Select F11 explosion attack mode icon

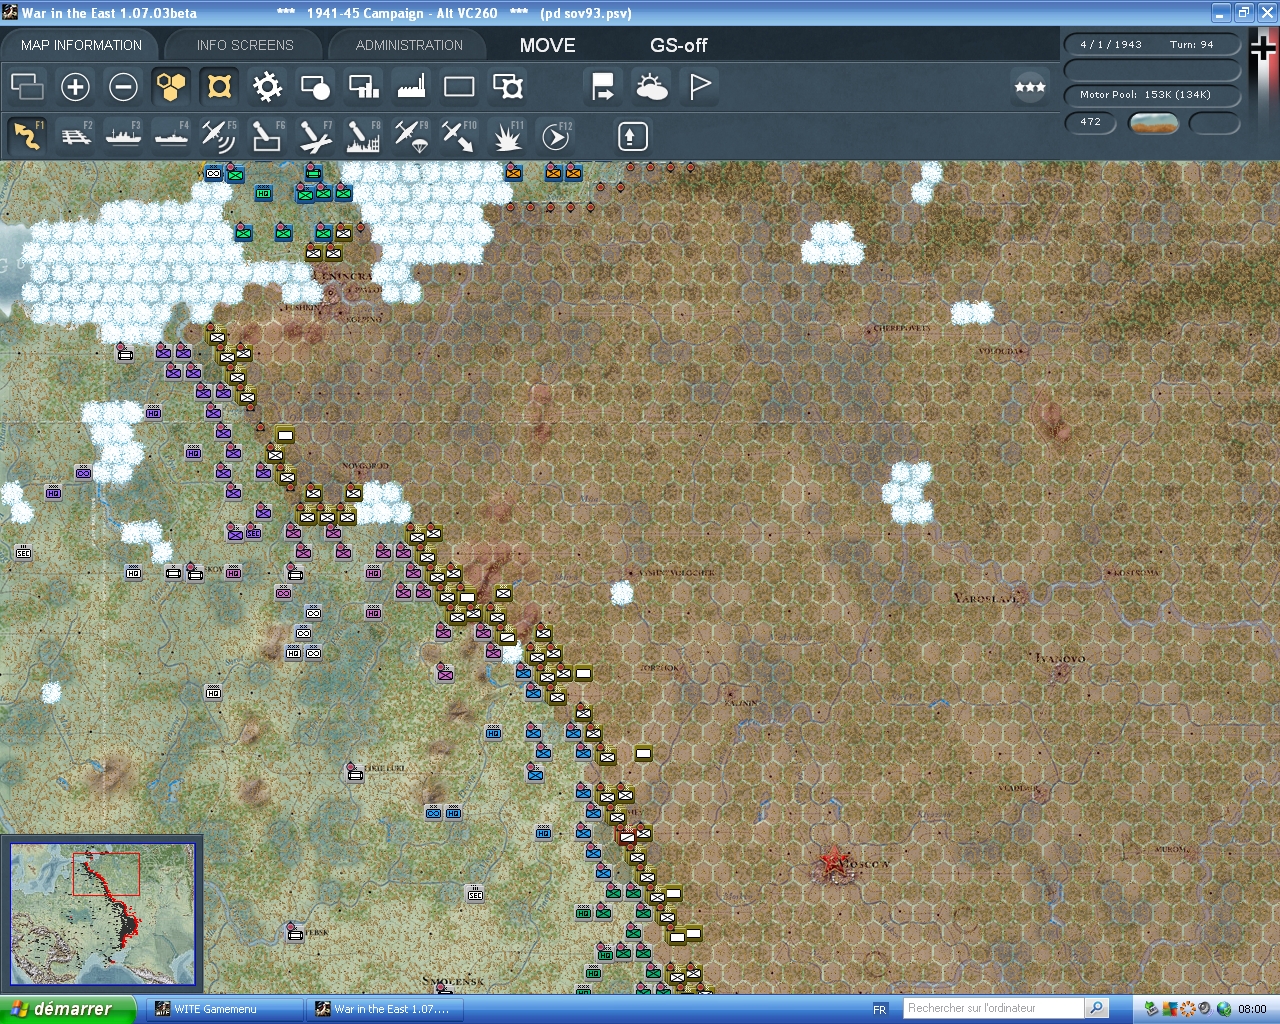pyautogui.click(x=507, y=136)
